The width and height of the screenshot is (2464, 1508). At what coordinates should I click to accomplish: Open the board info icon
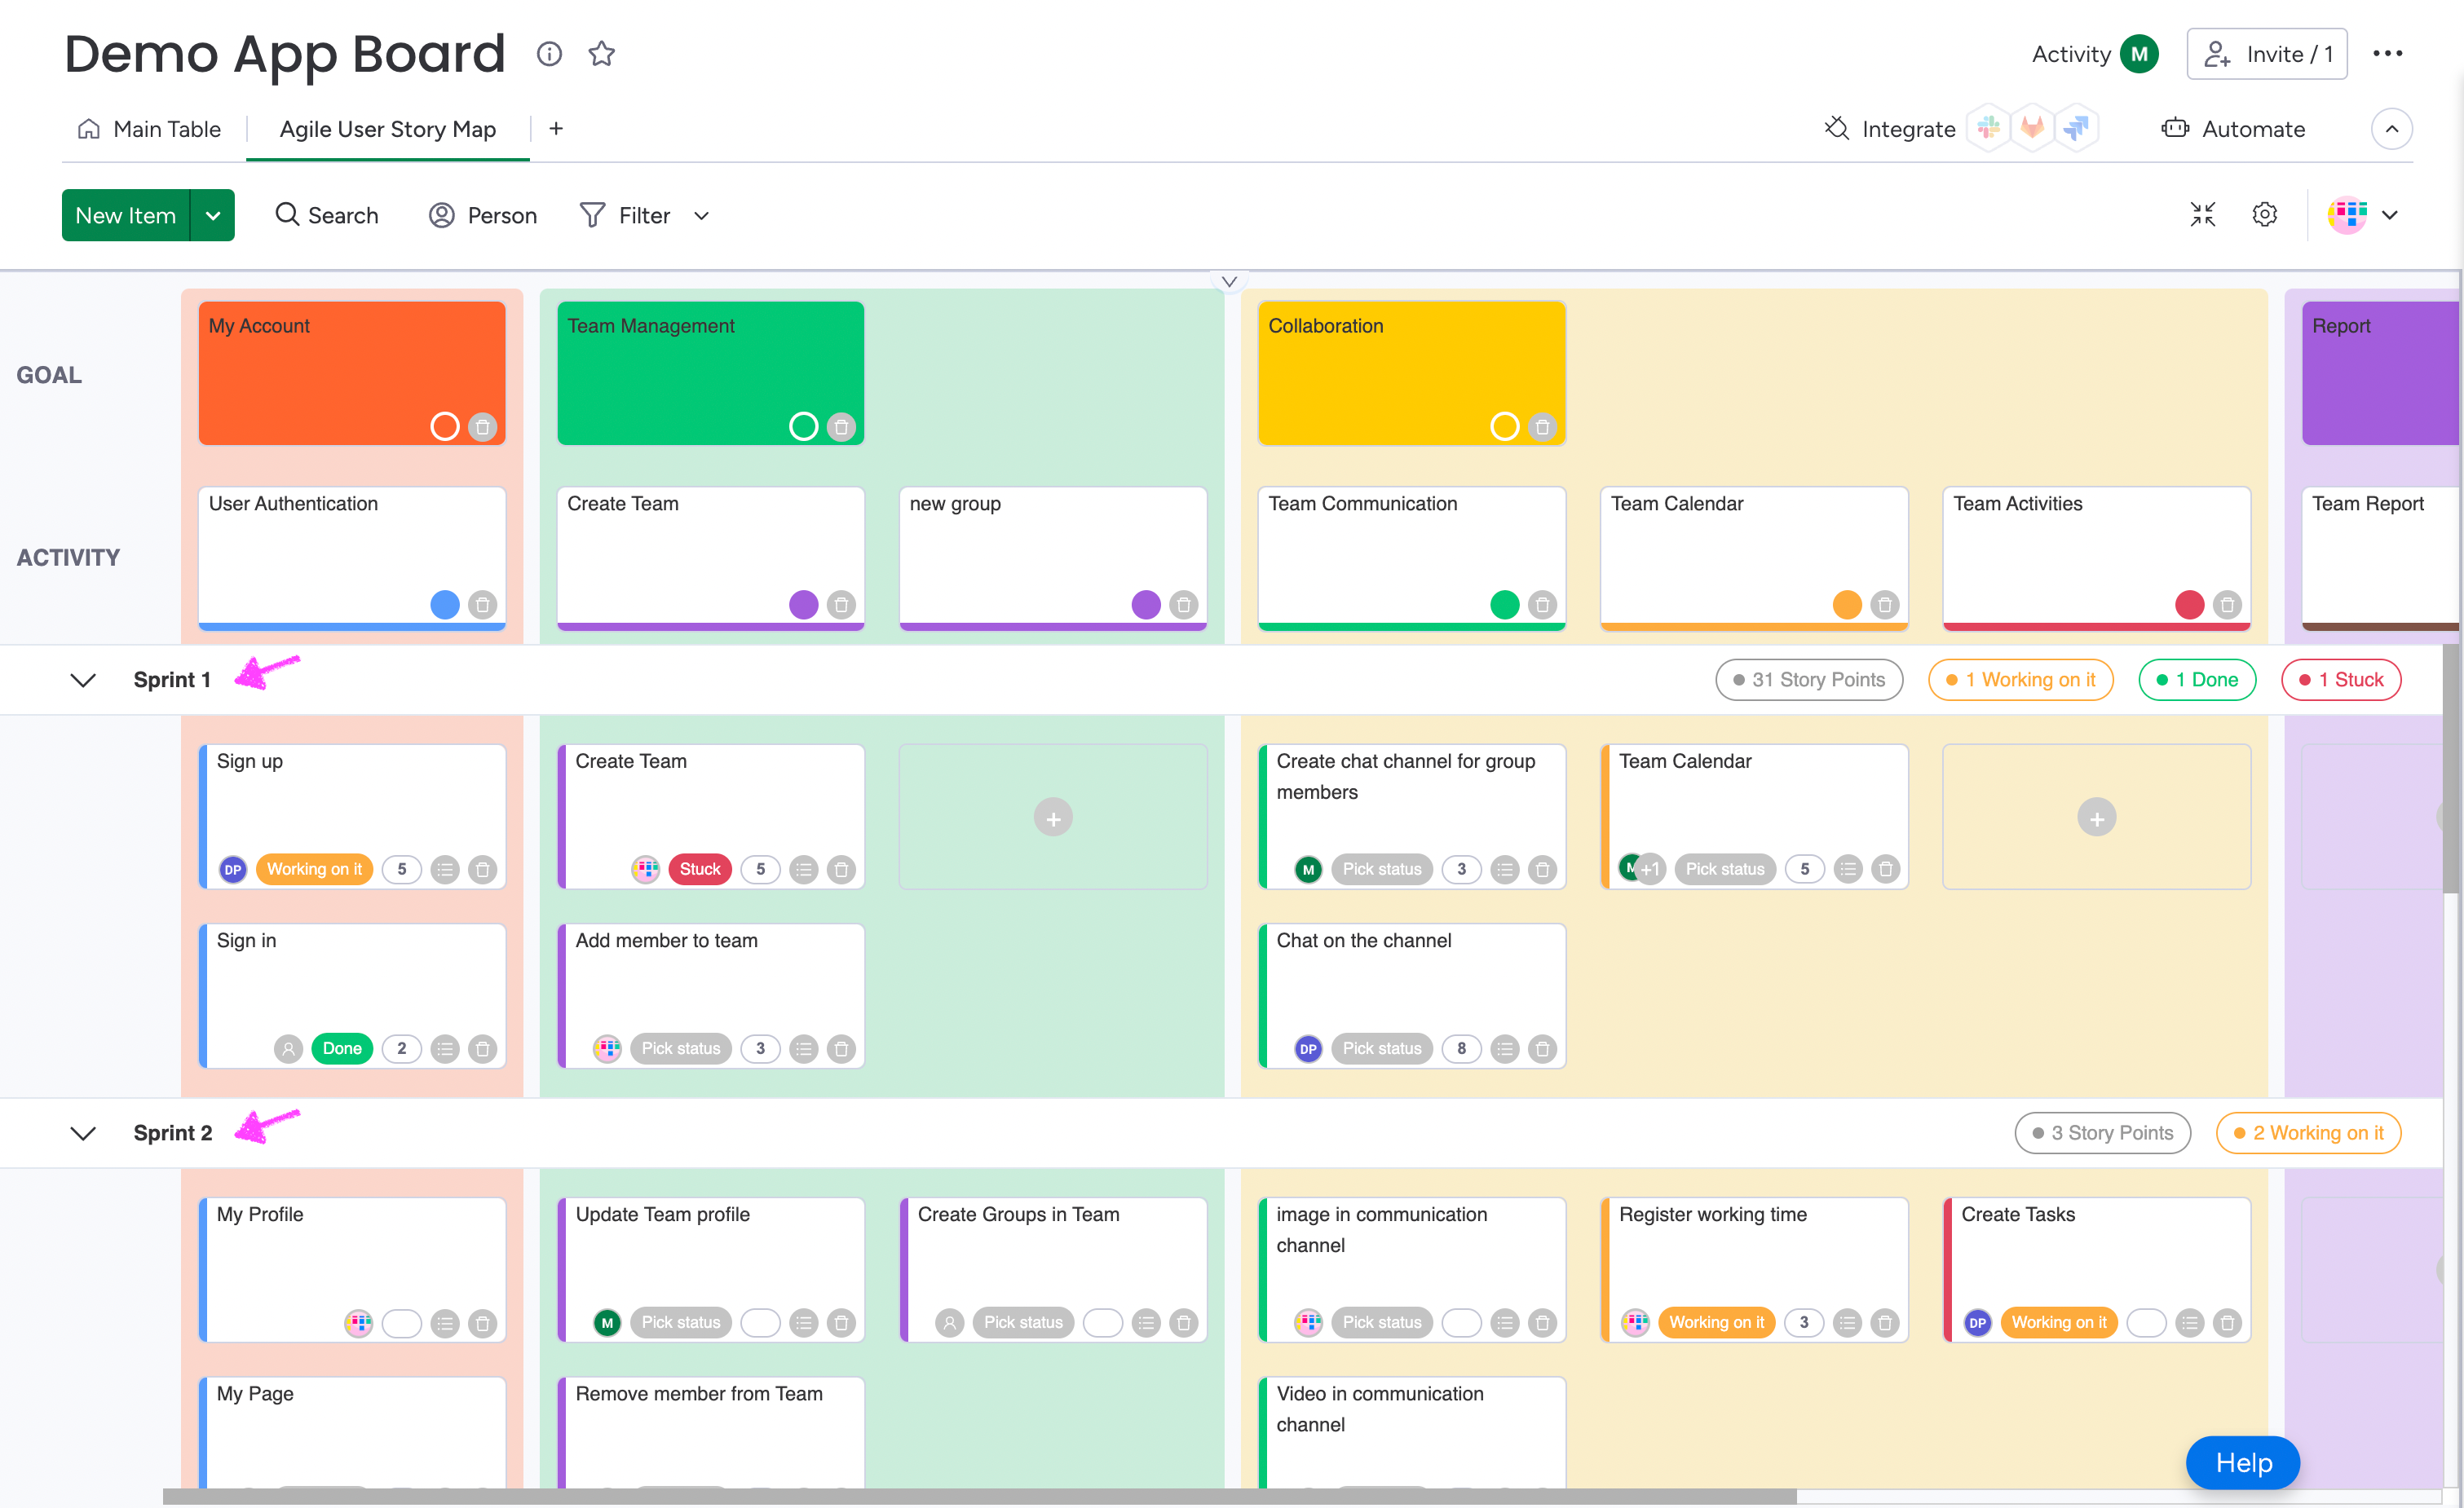click(x=549, y=54)
